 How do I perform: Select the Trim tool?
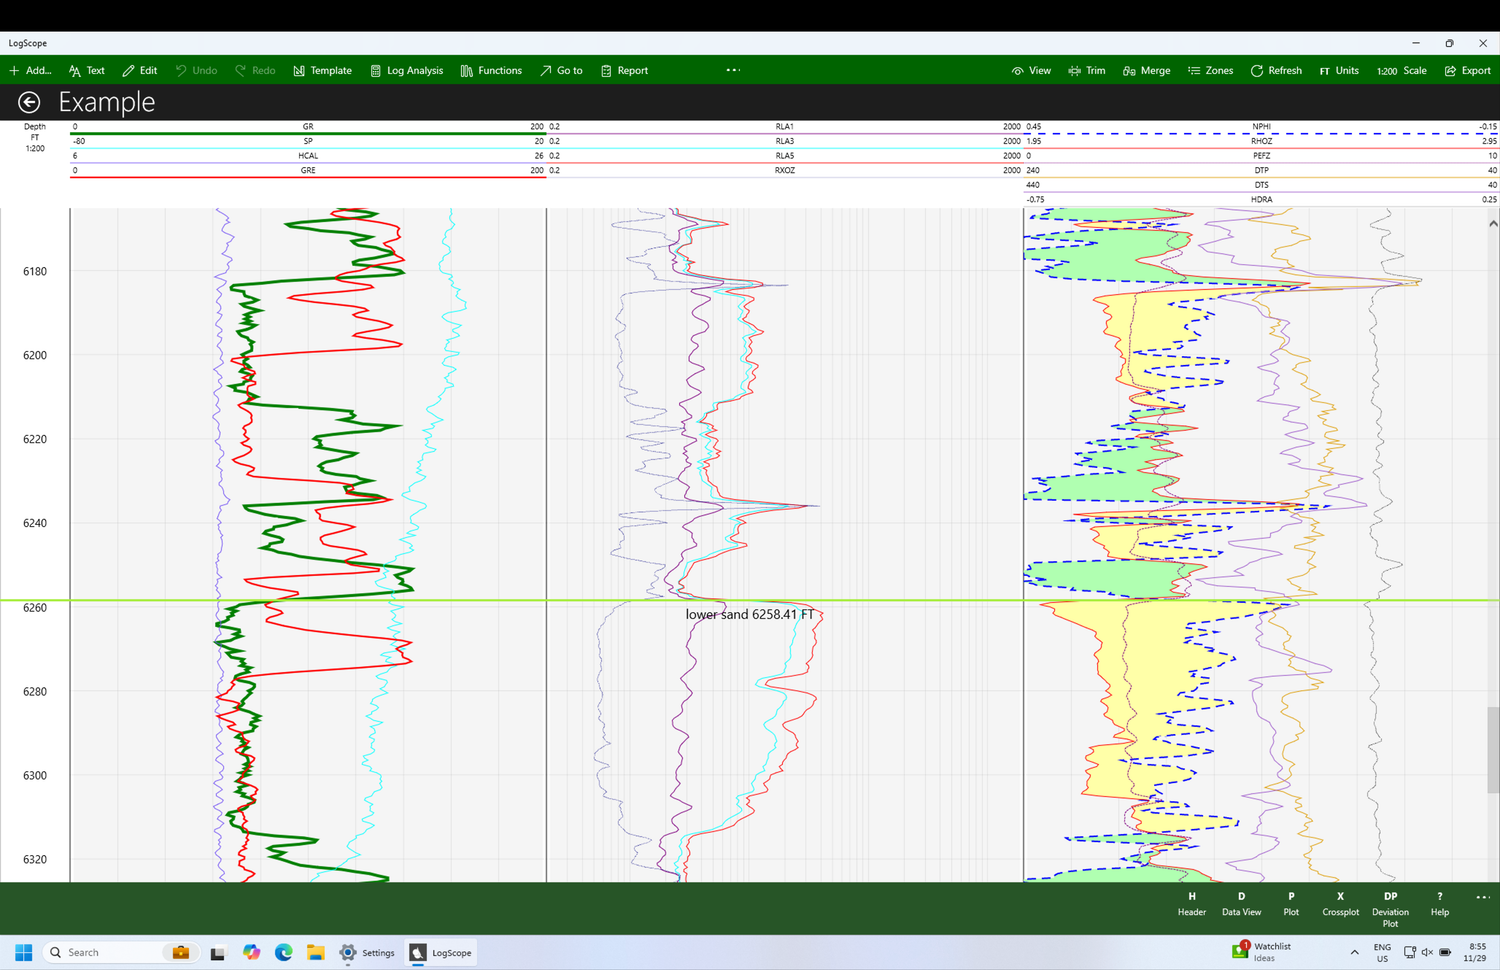[x=1086, y=71]
